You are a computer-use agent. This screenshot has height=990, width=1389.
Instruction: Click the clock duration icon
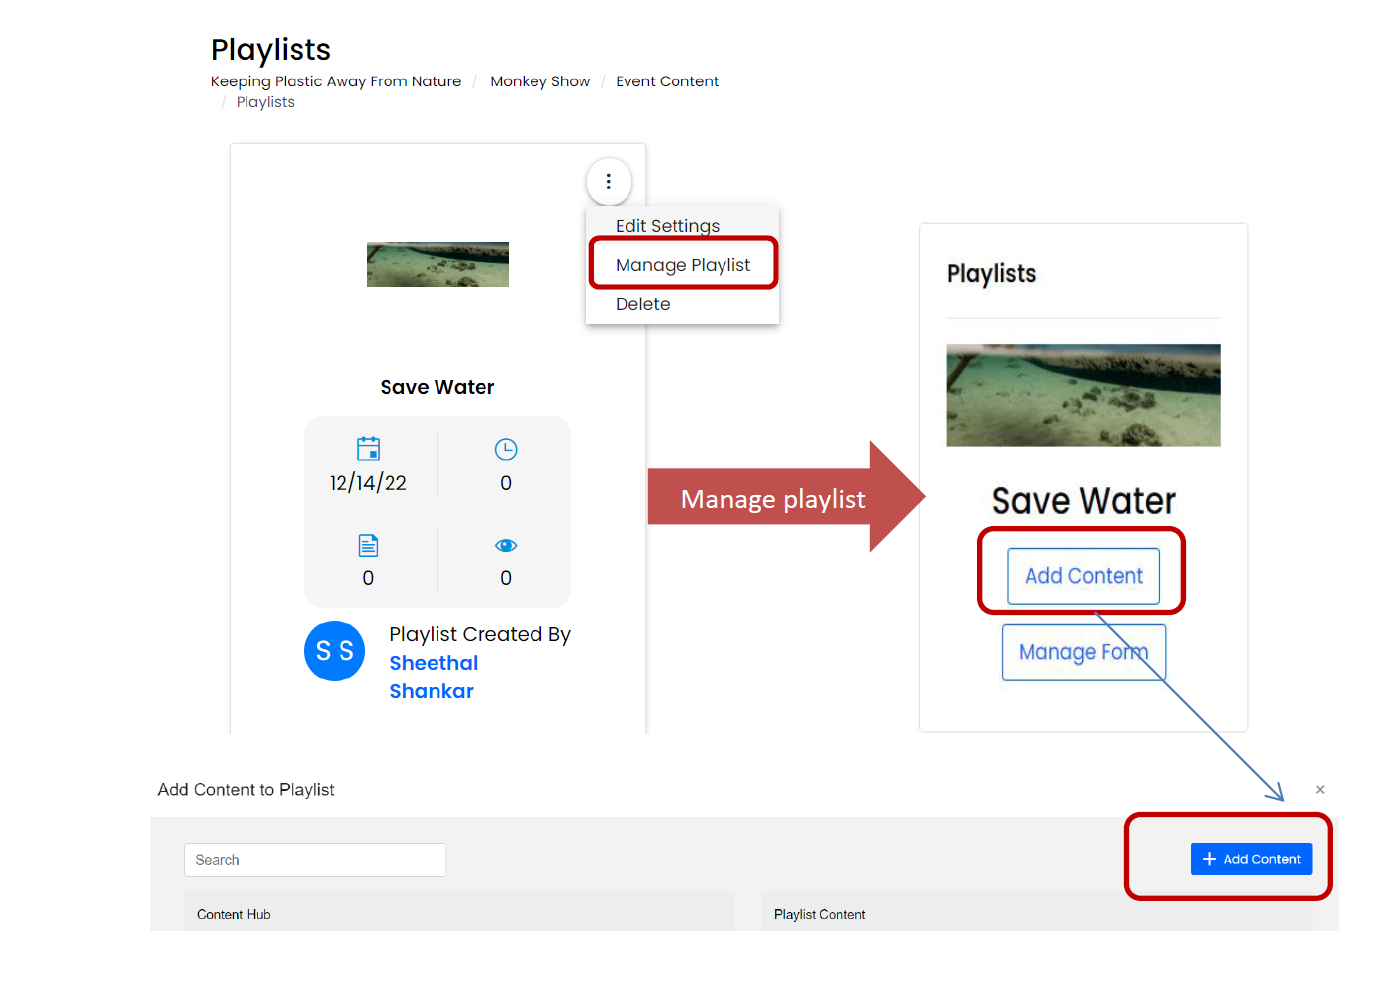click(x=506, y=450)
